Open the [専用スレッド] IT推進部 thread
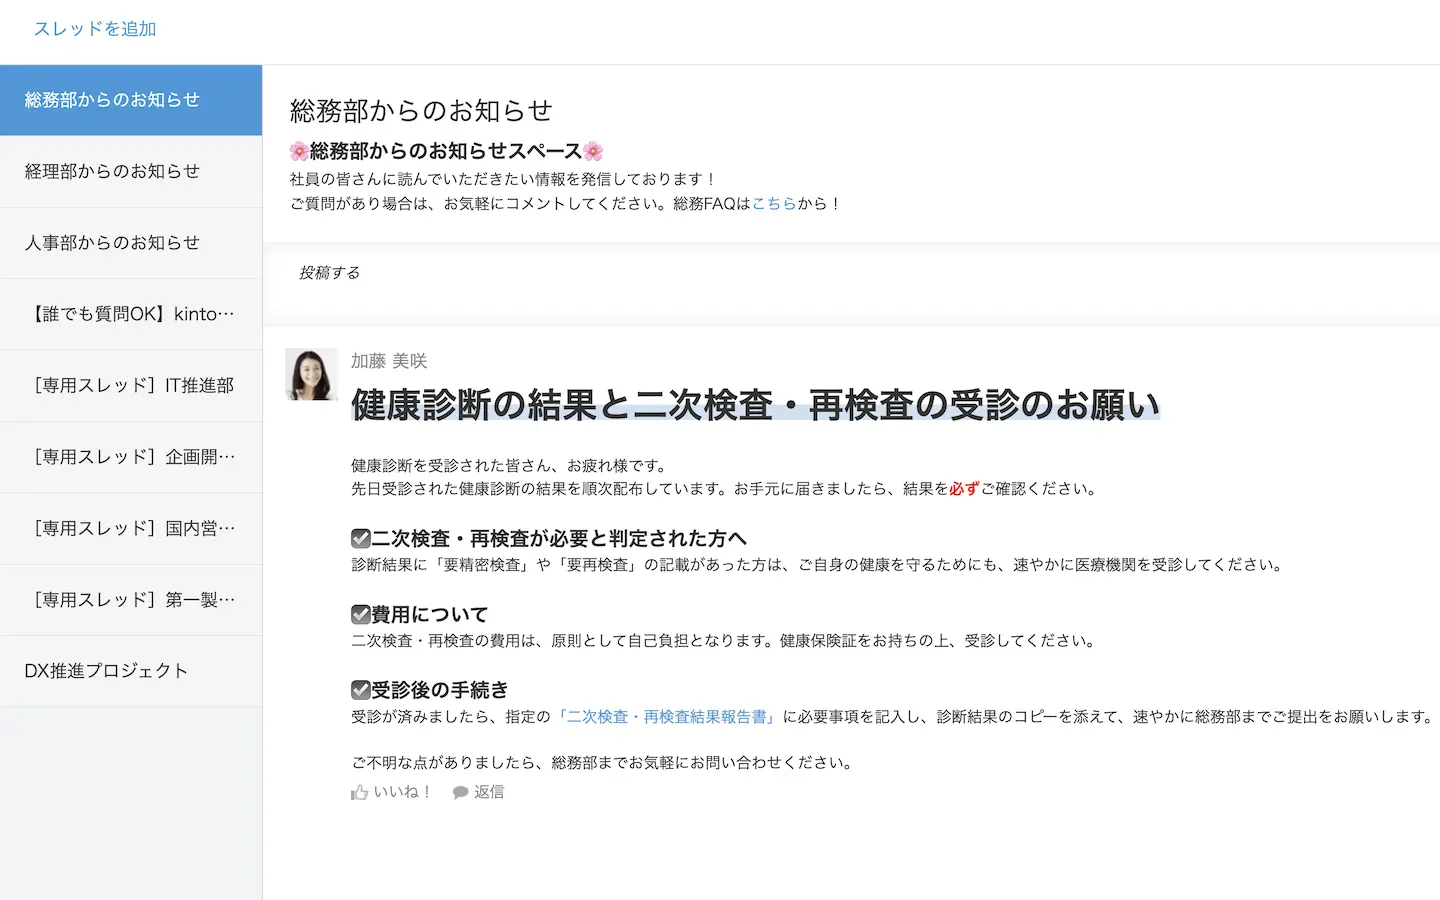The image size is (1440, 900). tap(131, 386)
